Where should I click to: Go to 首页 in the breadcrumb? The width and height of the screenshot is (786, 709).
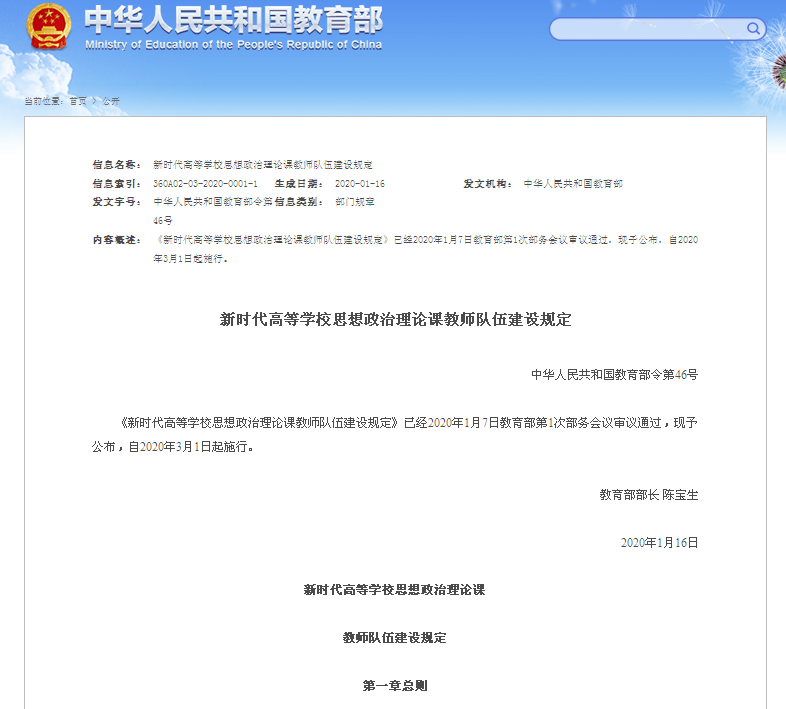click(78, 101)
